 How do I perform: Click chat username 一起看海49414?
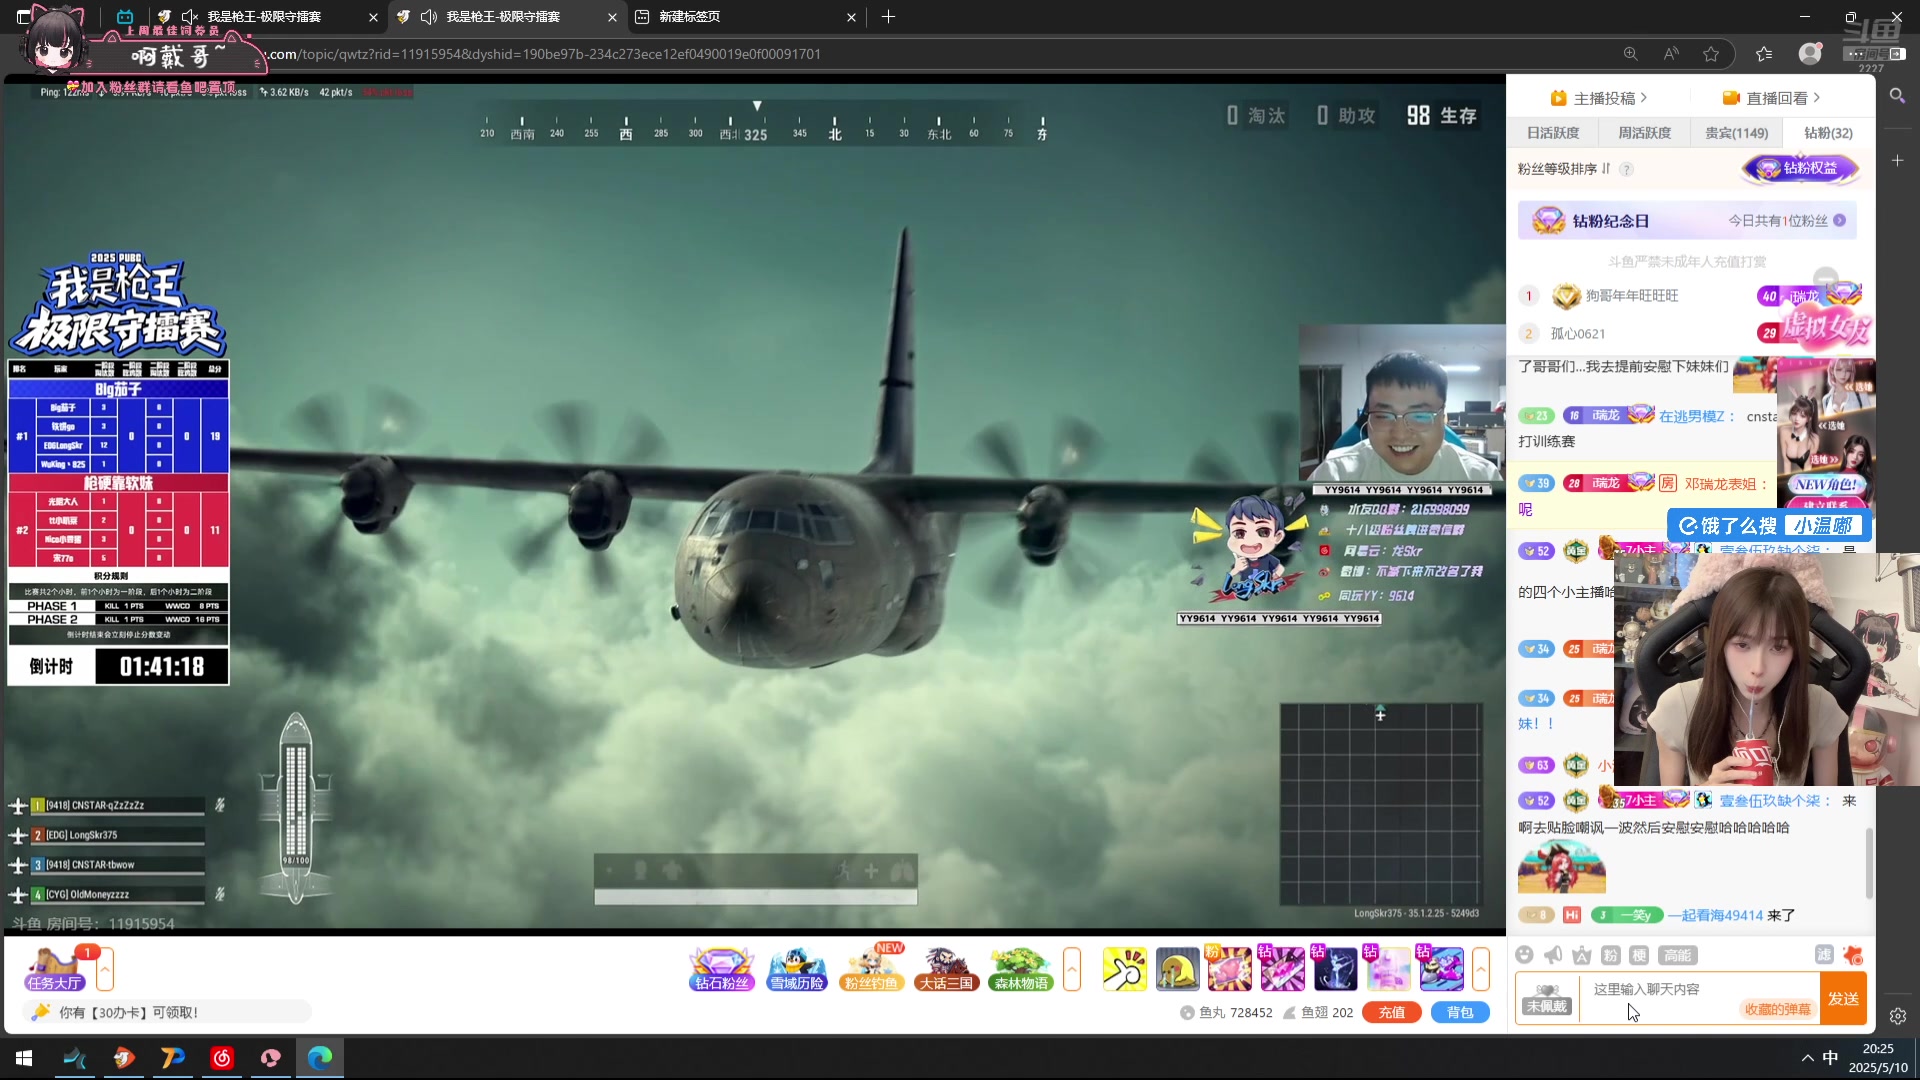coord(1714,915)
